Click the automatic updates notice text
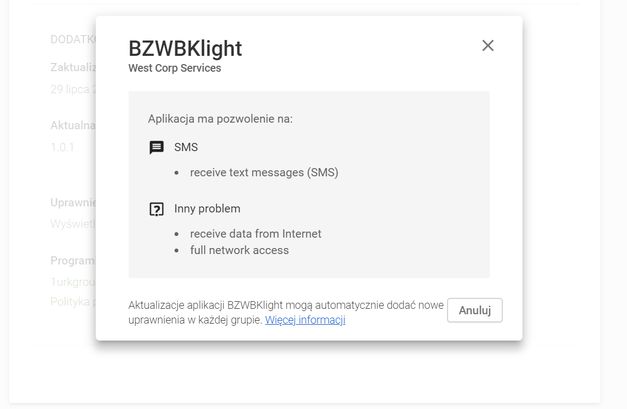The image size is (627, 409). pos(286,312)
